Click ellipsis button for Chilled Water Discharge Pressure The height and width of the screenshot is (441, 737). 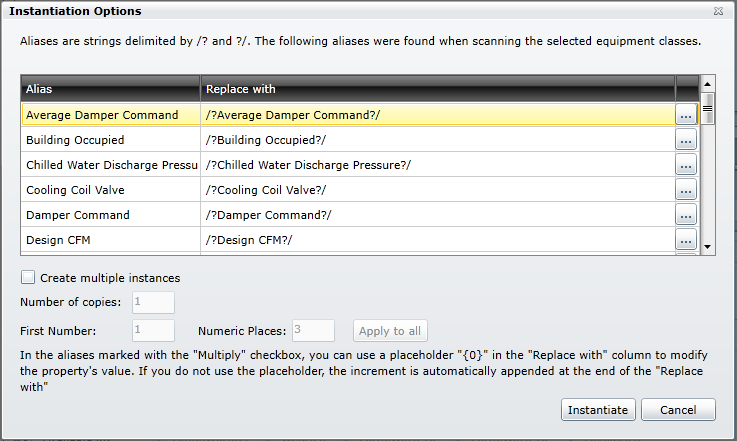685,165
